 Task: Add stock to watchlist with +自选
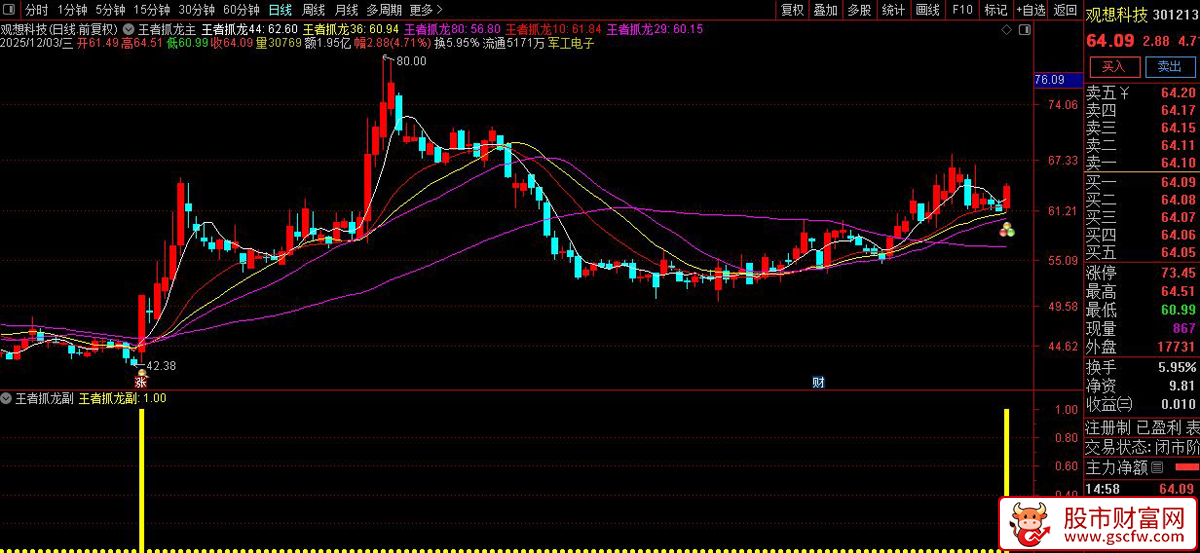tap(1029, 10)
